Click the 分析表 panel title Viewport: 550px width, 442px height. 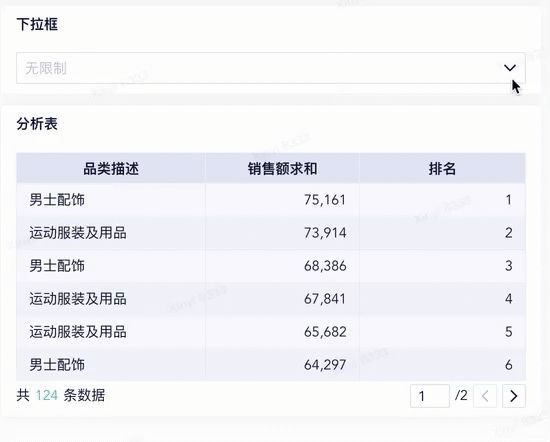(37, 124)
